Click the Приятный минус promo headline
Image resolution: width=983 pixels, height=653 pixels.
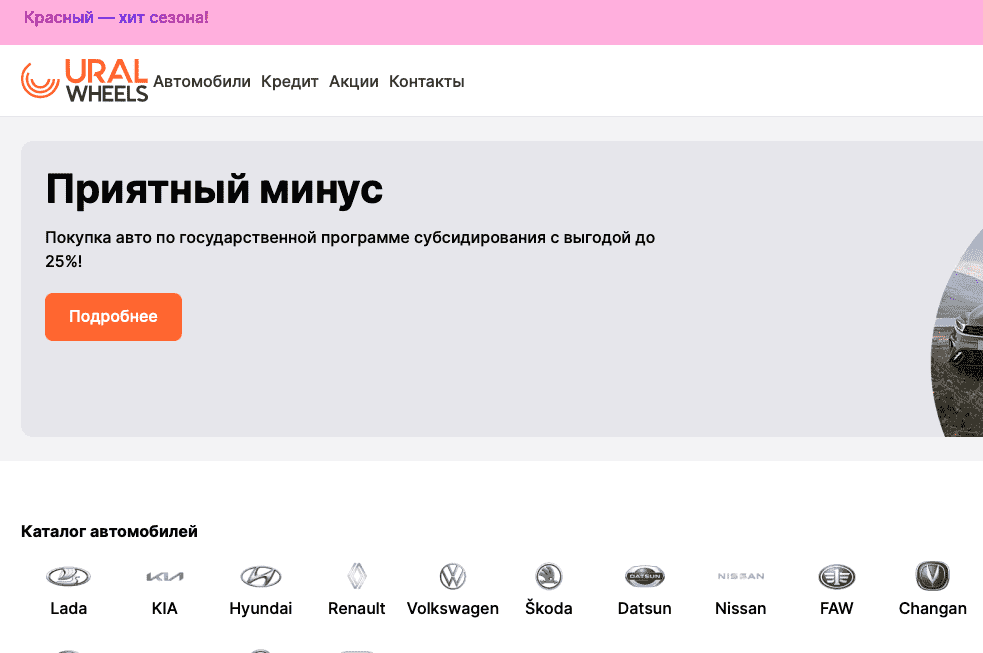213,189
